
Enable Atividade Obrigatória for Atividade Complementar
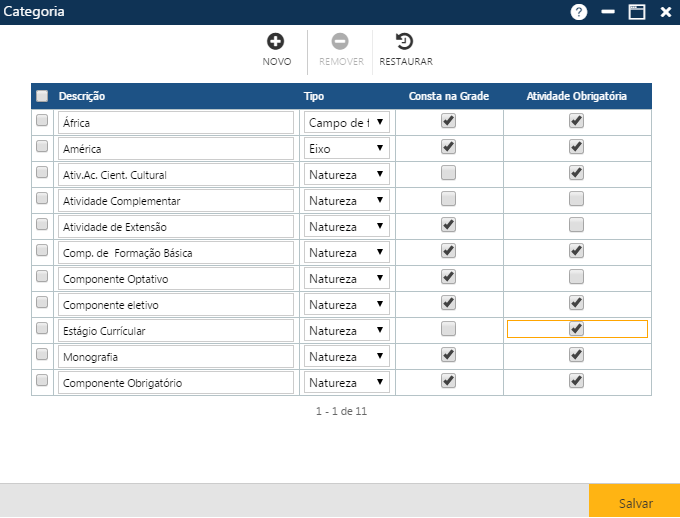(576, 199)
